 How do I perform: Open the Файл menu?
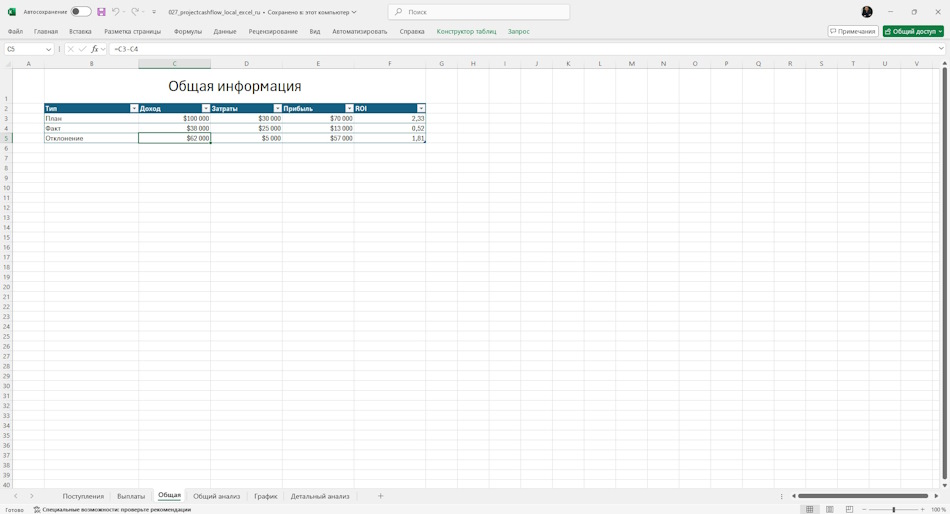(x=15, y=32)
